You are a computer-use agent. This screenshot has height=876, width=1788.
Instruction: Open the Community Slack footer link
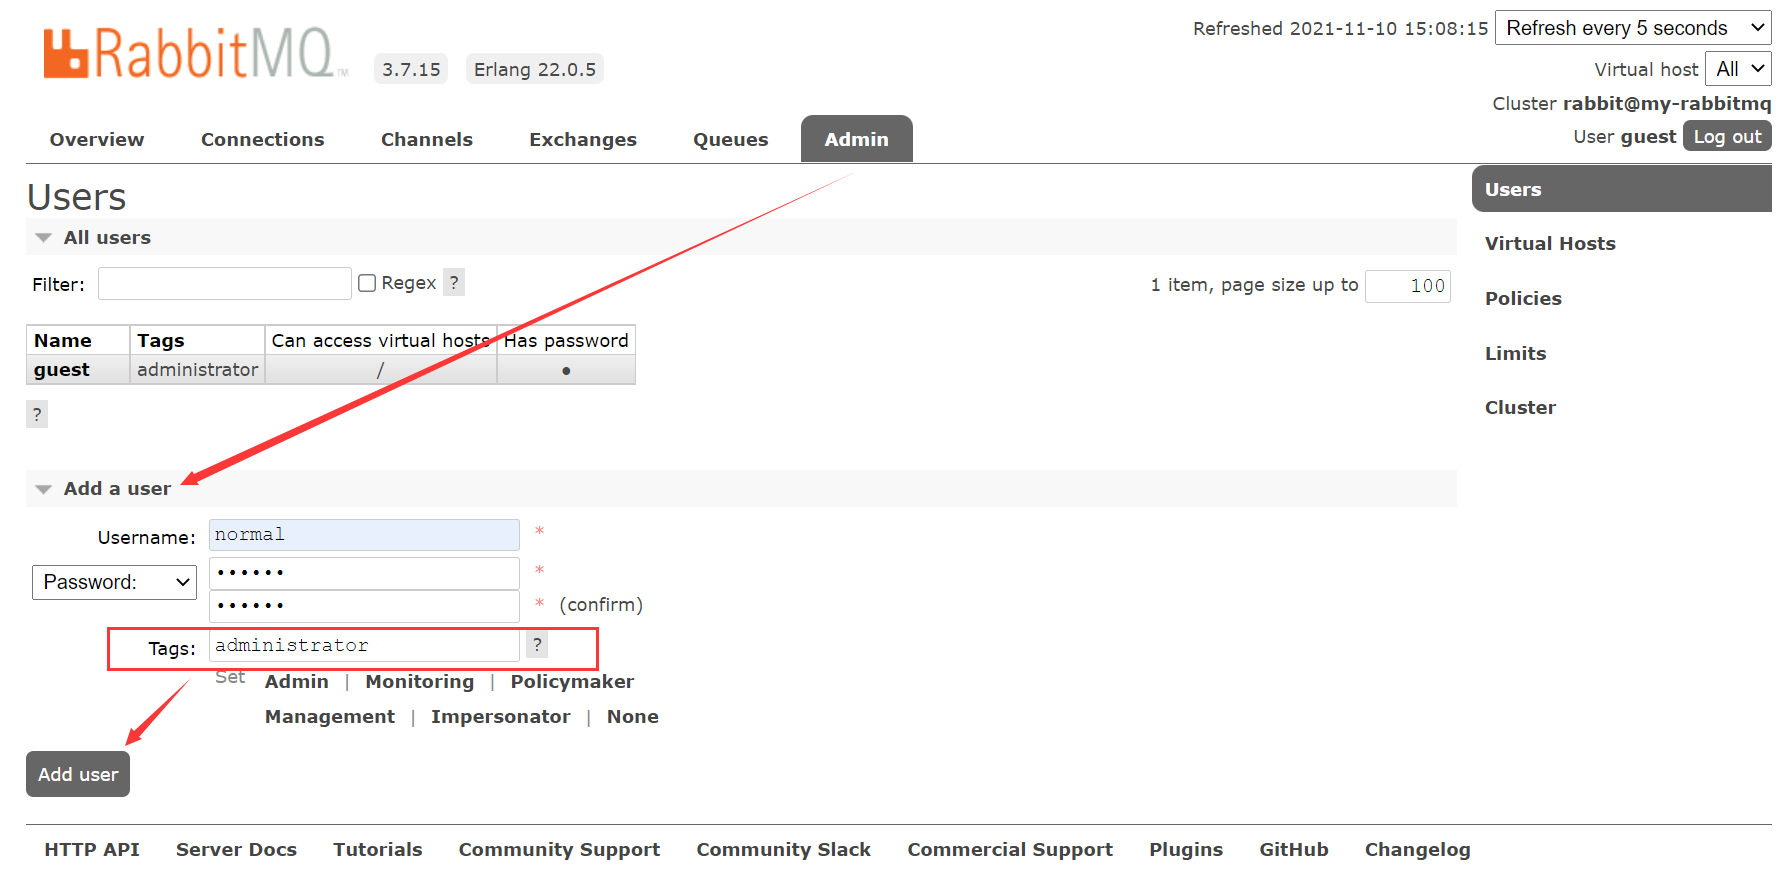coord(784,849)
